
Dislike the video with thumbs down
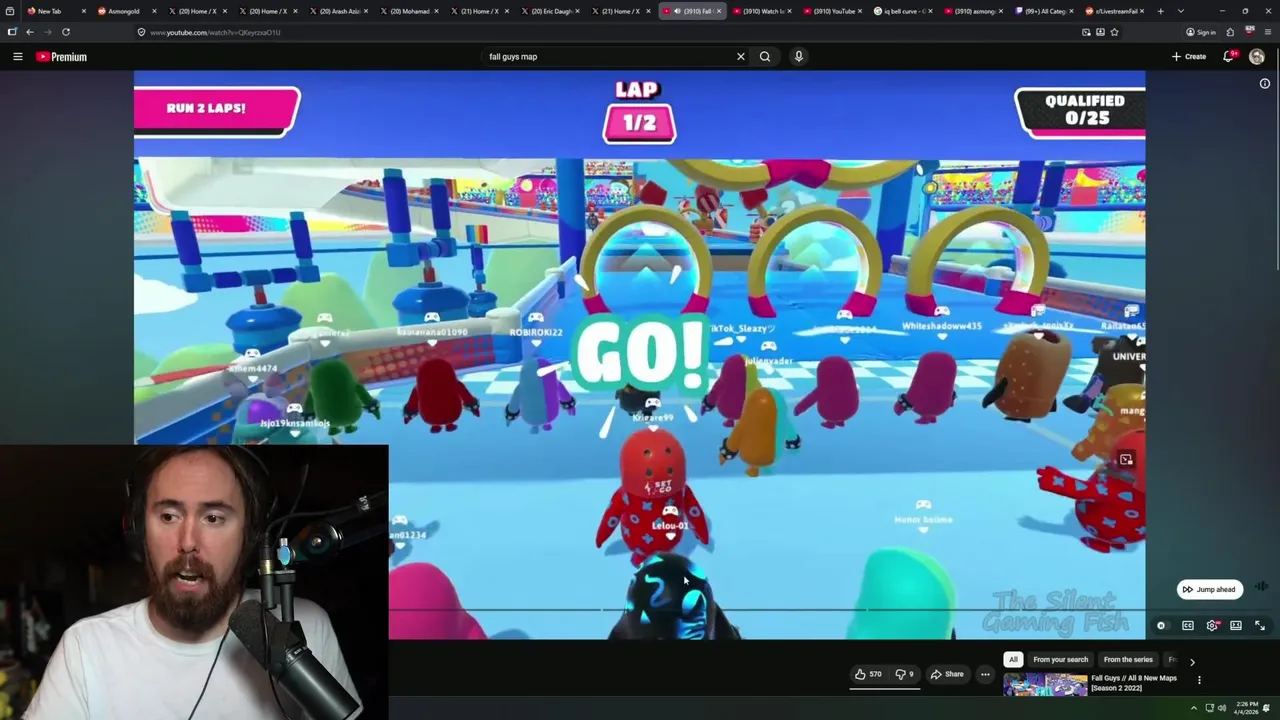904,674
